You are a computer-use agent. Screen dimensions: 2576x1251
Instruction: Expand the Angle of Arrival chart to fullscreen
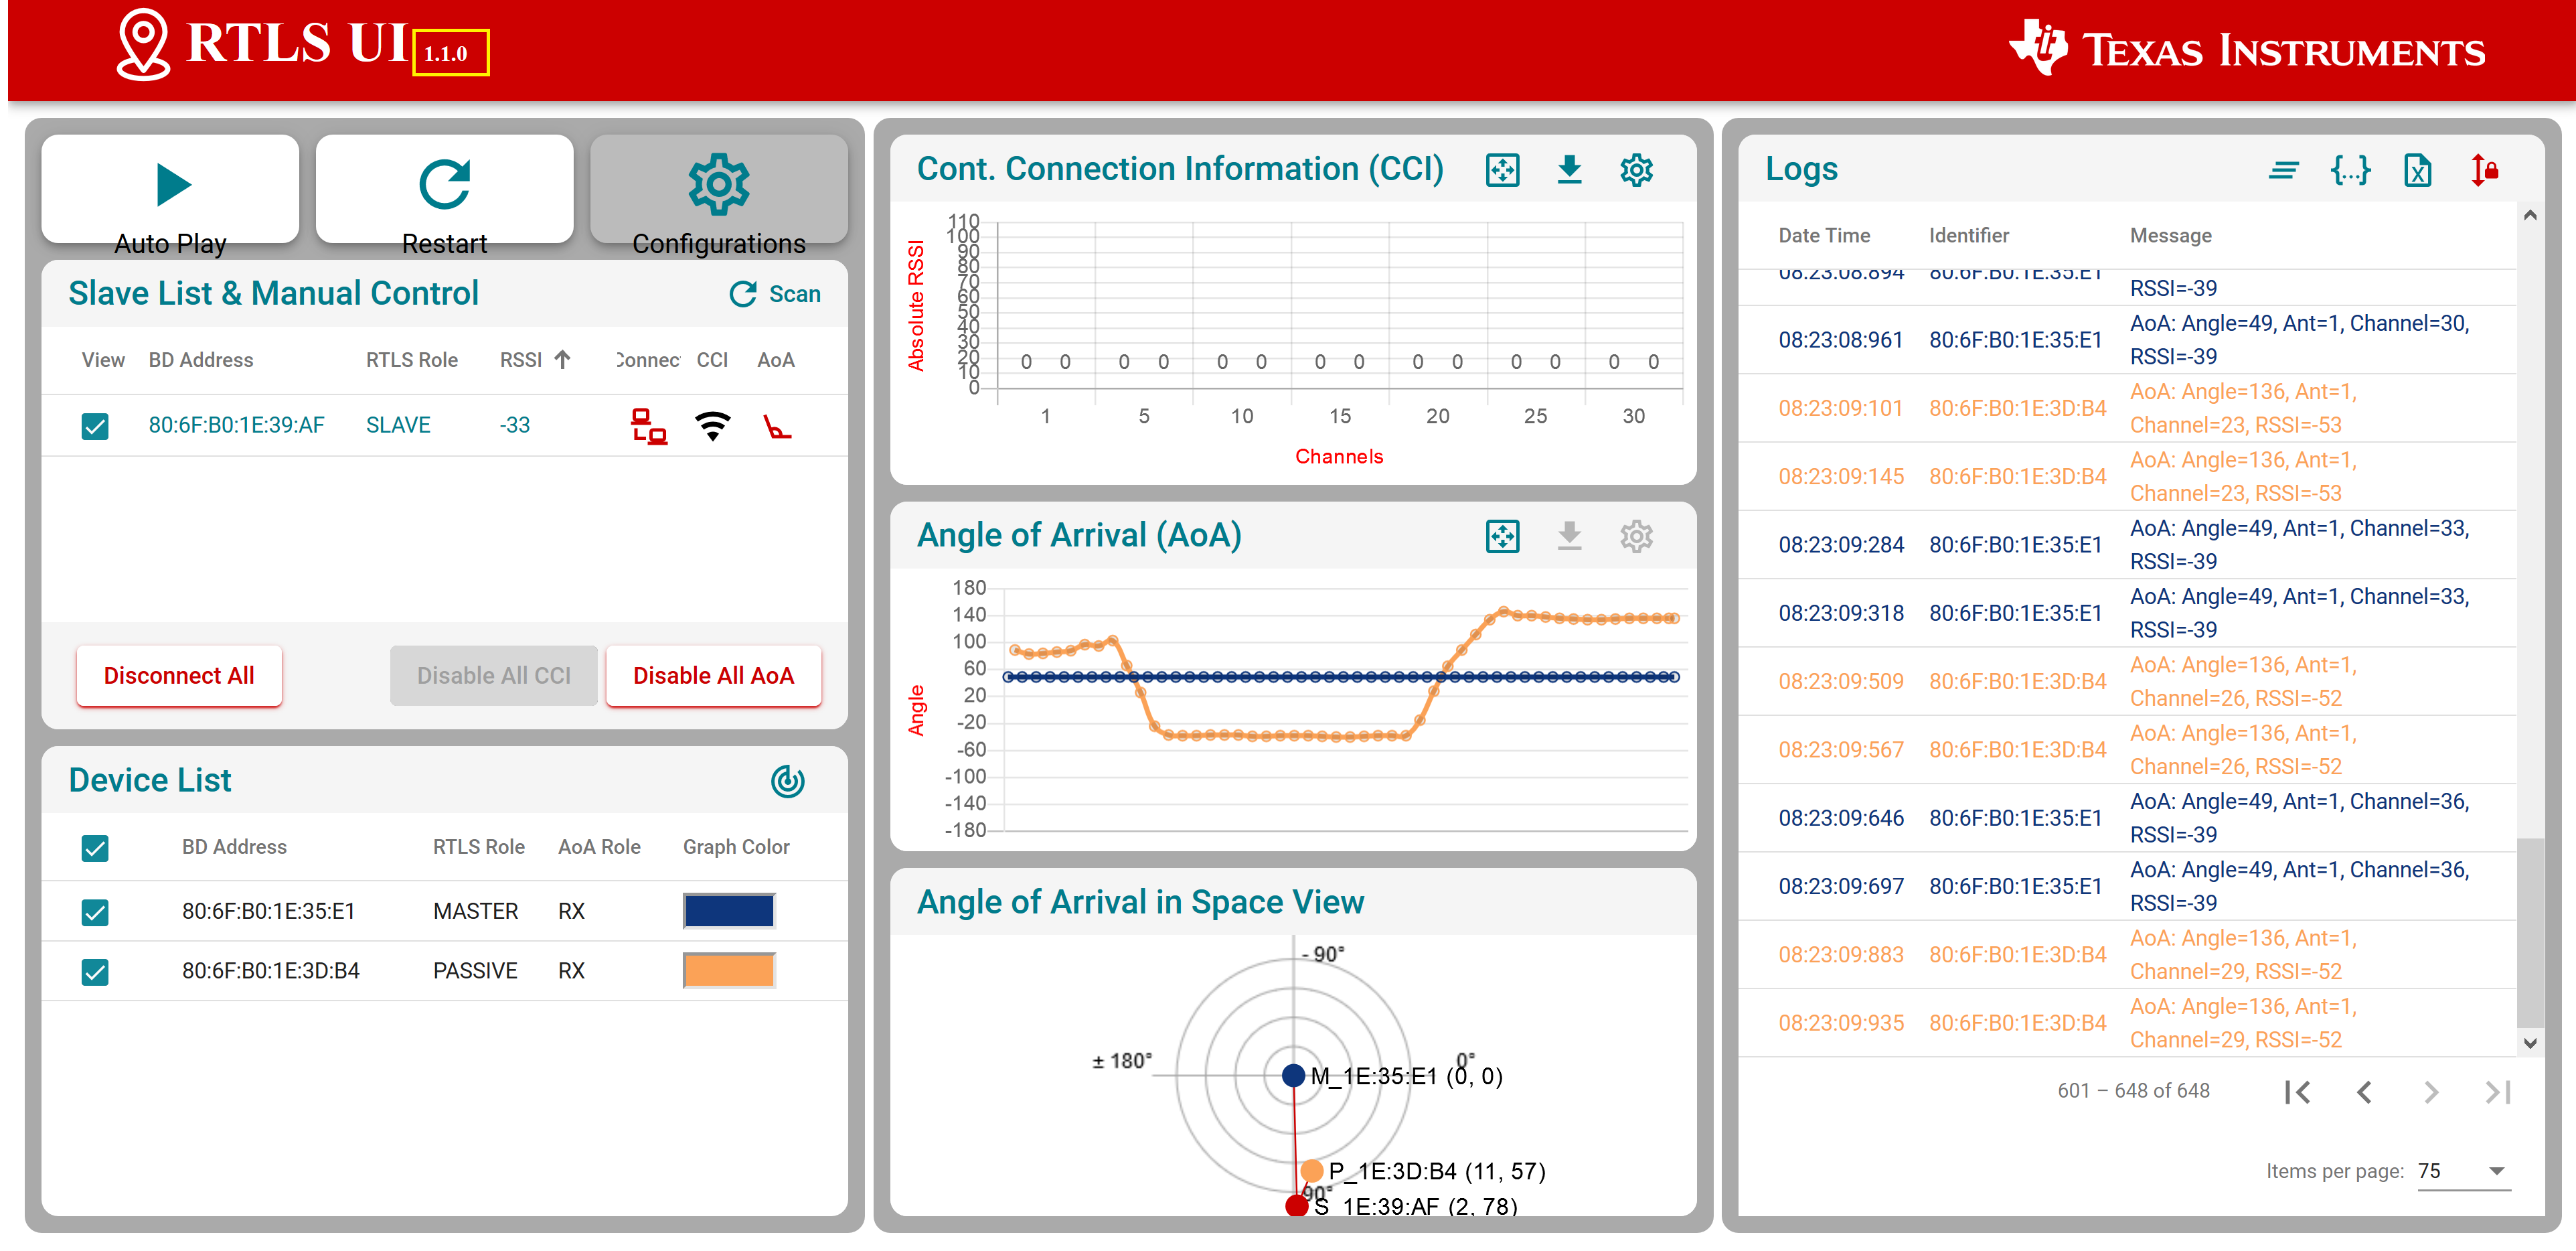[1502, 536]
